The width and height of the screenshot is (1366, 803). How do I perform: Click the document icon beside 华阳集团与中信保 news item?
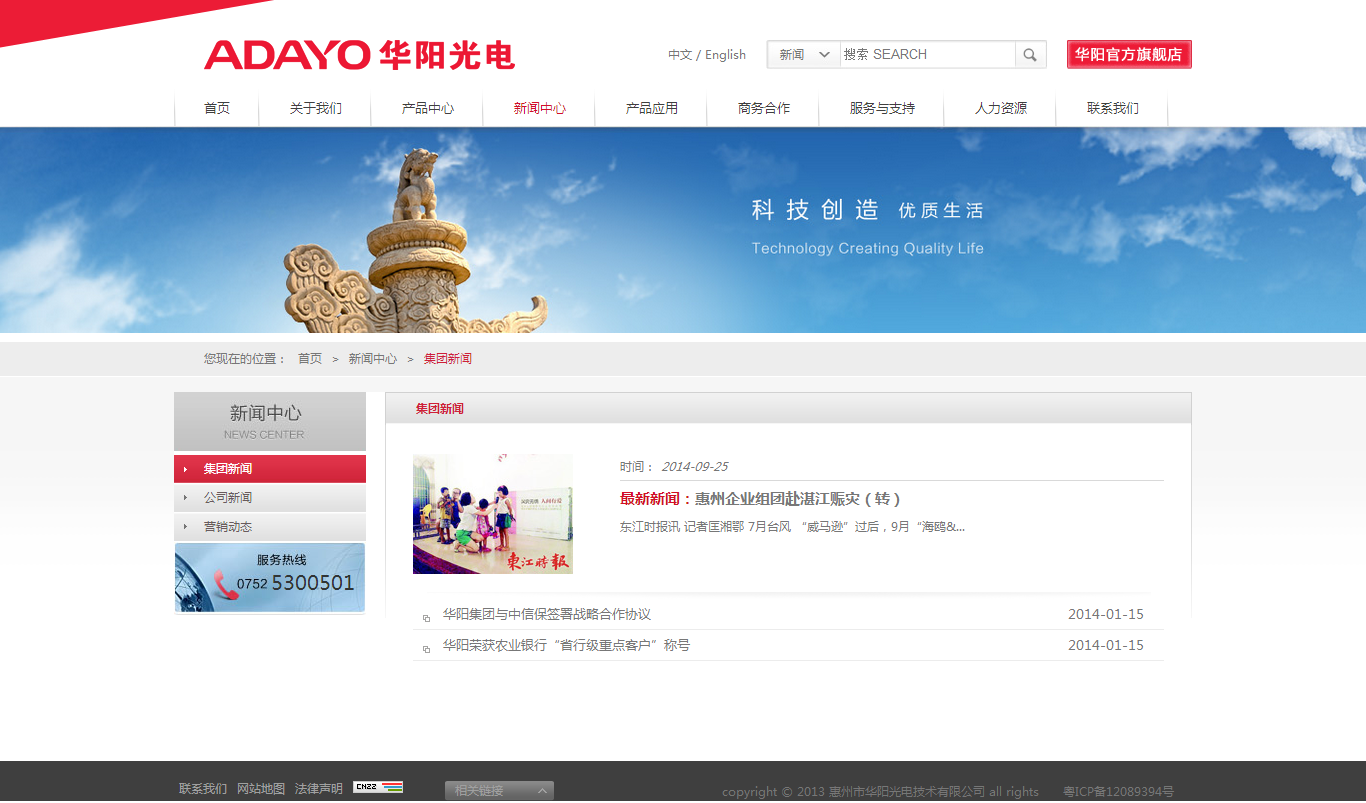[426, 618]
